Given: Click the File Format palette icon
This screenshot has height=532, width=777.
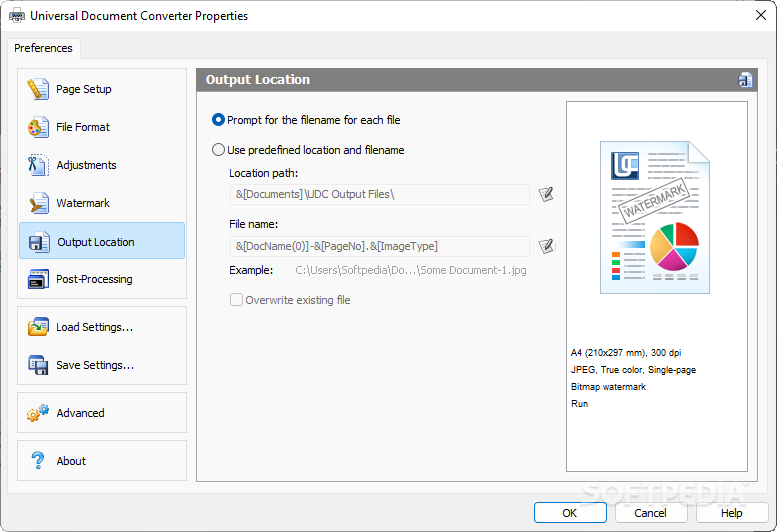Looking at the screenshot, I should tap(38, 127).
